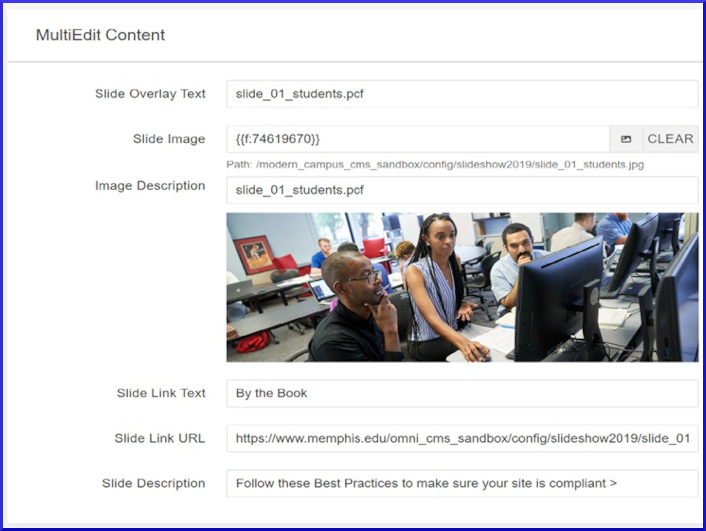This screenshot has width=706, height=531.
Task: Focus the Slide Image field containing {{f:74619670}}
Action: [x=417, y=139]
